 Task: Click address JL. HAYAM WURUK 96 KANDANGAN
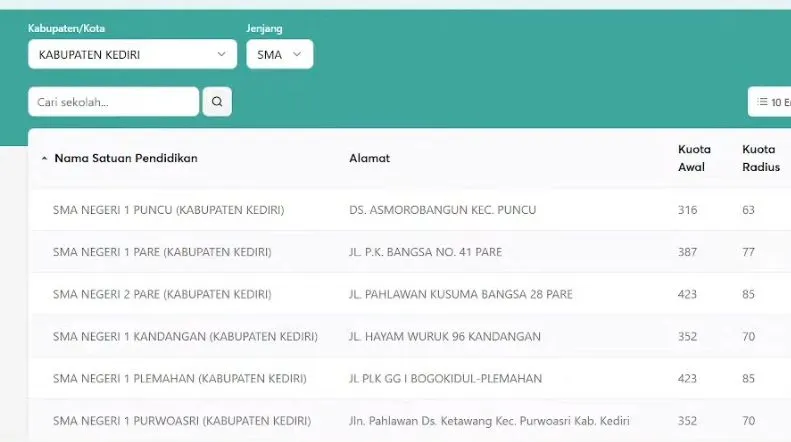[x=444, y=337]
